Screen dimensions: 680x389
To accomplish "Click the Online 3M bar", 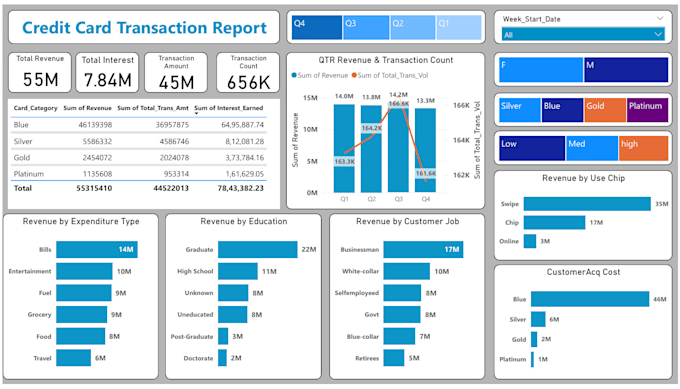I will (x=530, y=241).
